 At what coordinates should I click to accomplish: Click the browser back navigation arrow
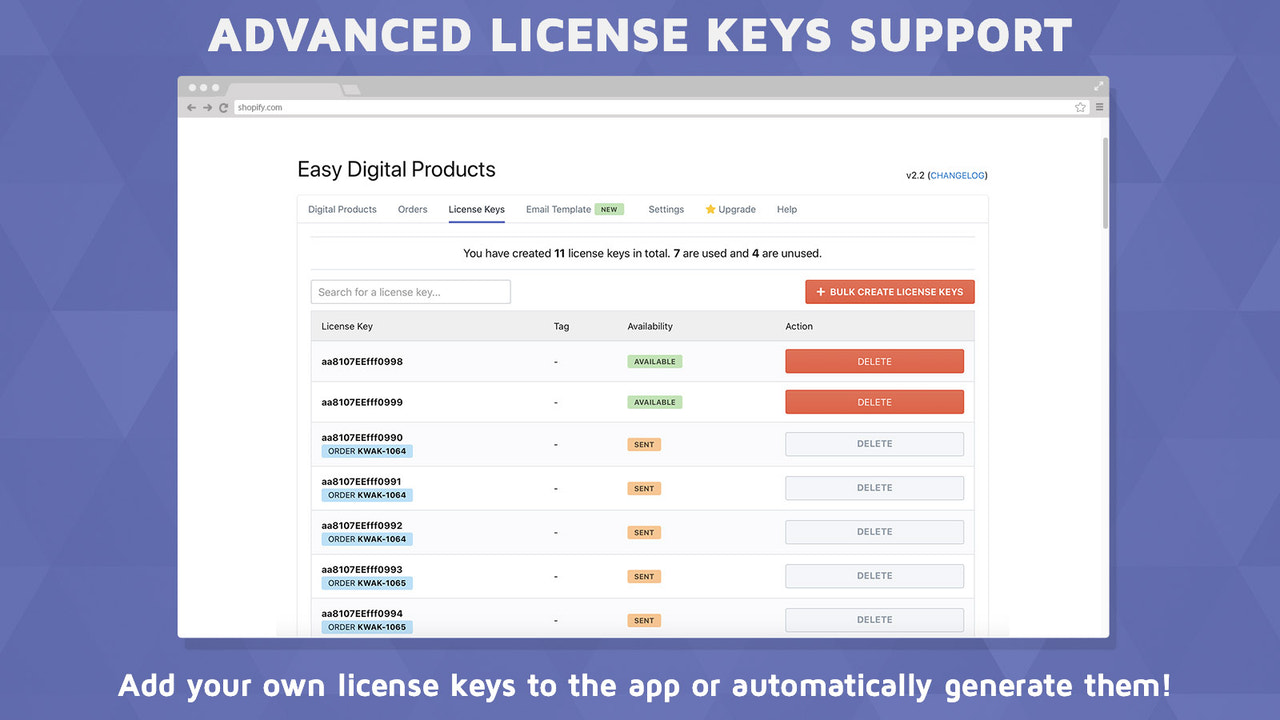190,107
